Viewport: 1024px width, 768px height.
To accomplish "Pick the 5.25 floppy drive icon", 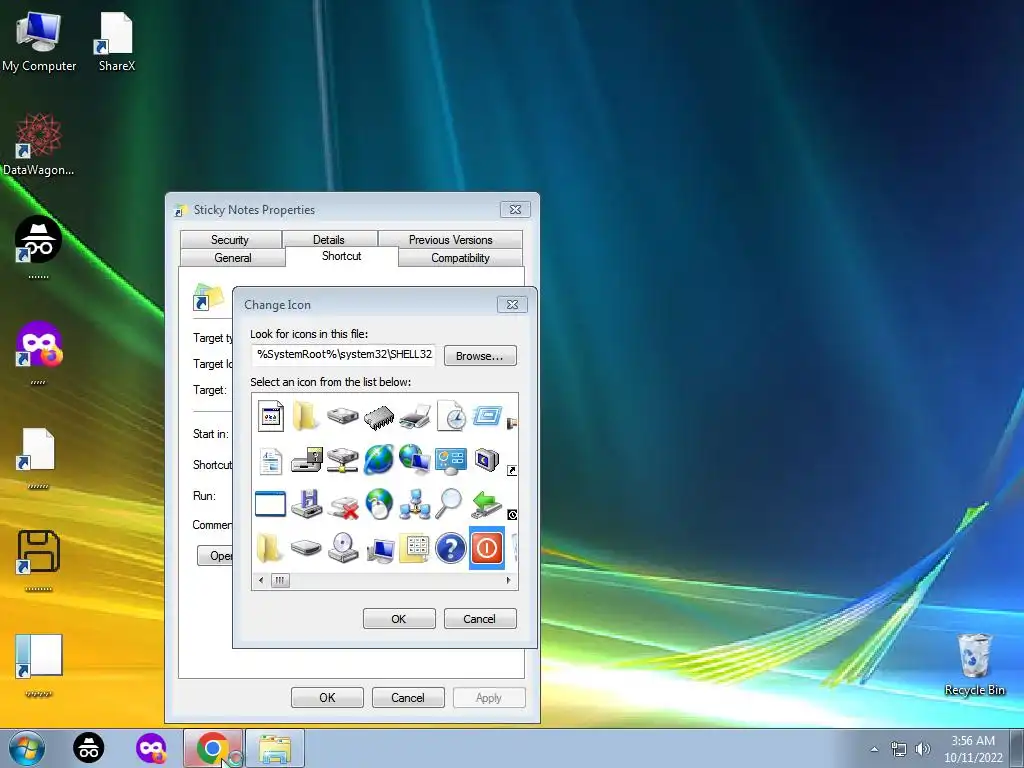I will [x=306, y=460].
